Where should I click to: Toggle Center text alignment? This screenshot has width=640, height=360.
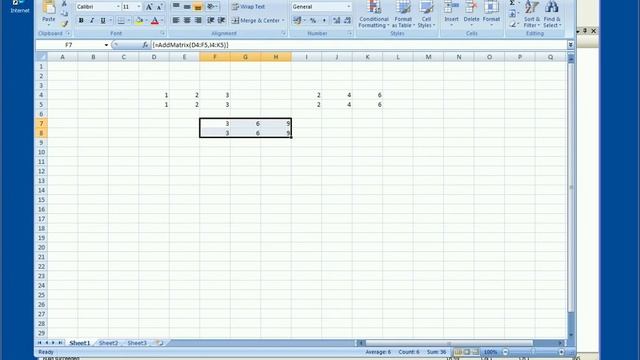click(187, 20)
